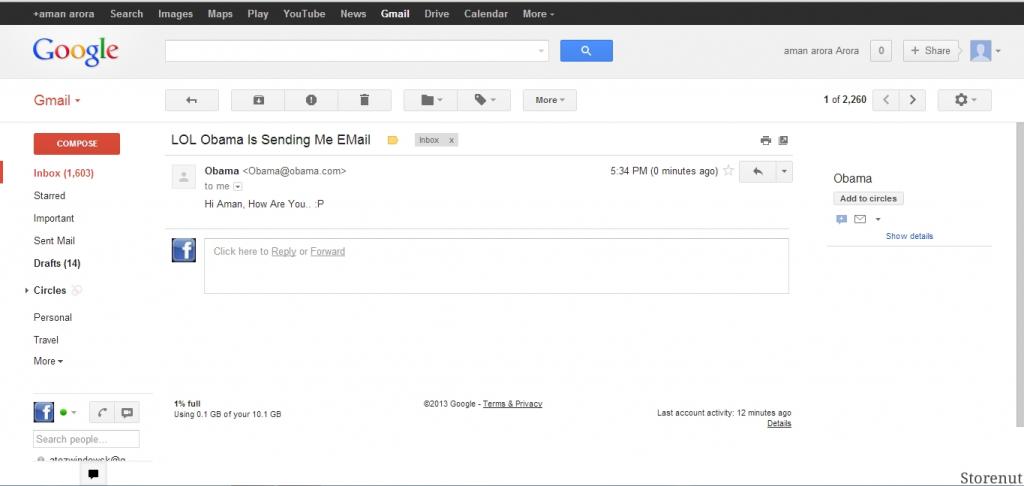Open Sent Mail
The image size is (1024, 486).
point(54,240)
